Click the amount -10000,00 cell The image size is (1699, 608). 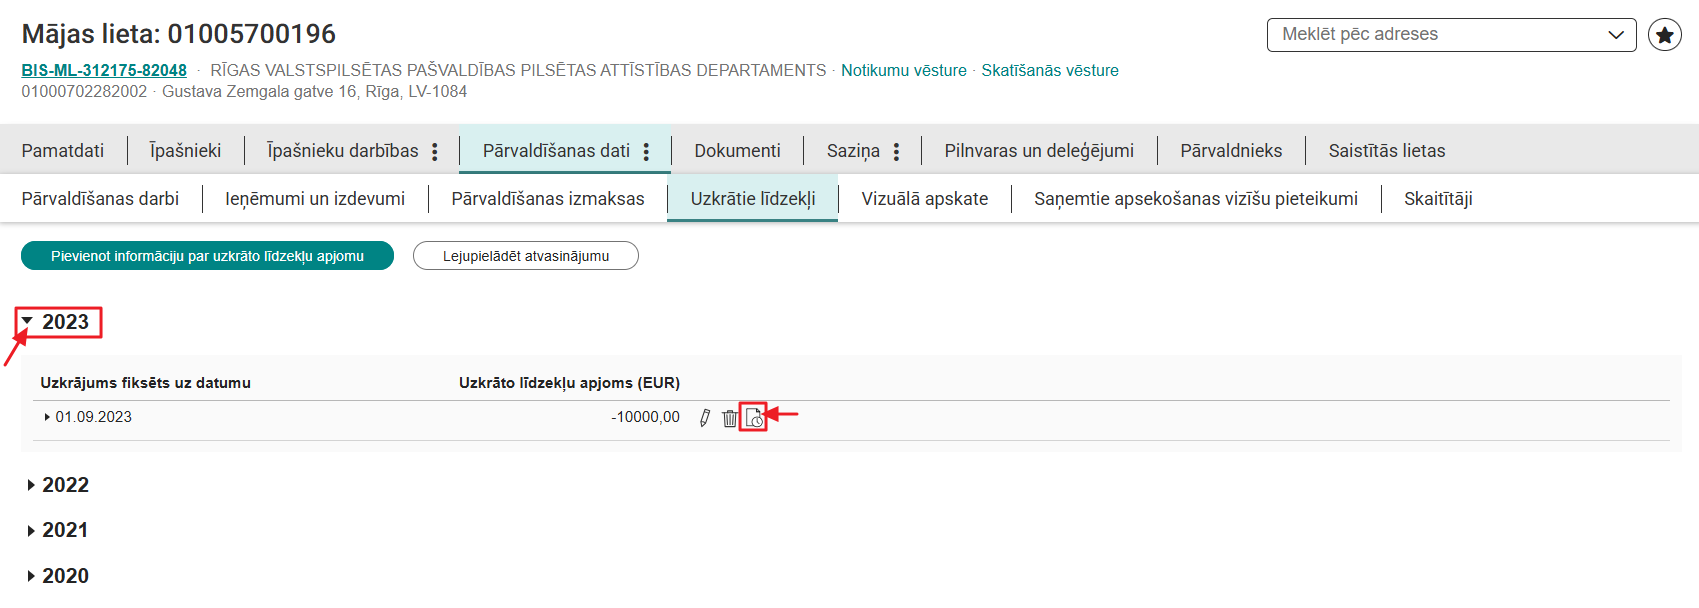click(x=645, y=417)
